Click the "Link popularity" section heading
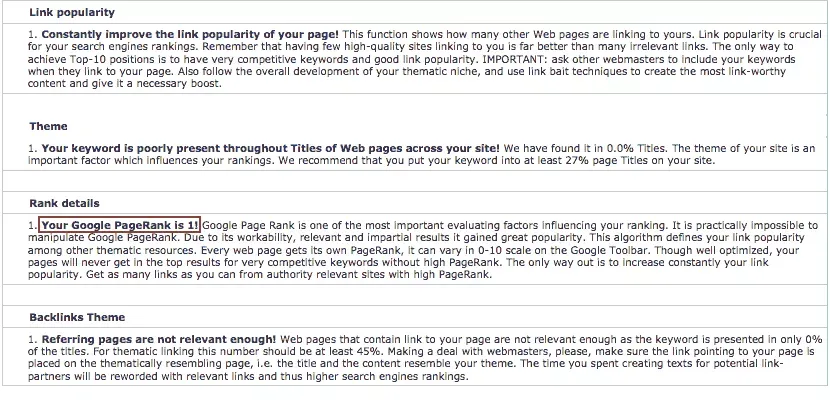The image size is (830, 400). [x=72, y=13]
